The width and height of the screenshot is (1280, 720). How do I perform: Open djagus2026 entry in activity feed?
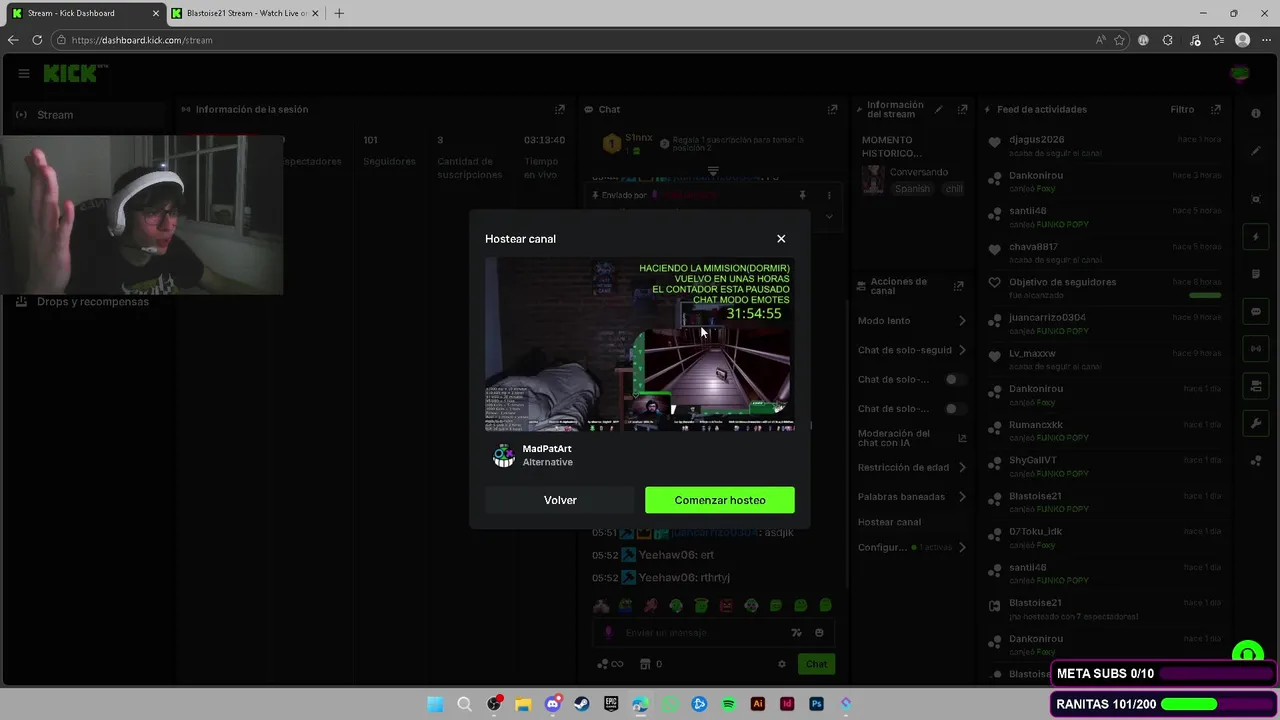point(1102,146)
